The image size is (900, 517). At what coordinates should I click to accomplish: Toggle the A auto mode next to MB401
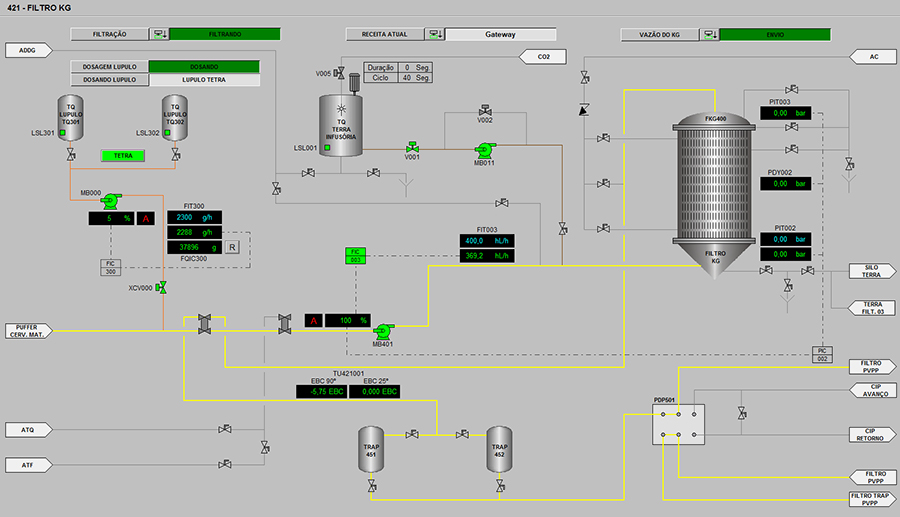(x=313, y=320)
